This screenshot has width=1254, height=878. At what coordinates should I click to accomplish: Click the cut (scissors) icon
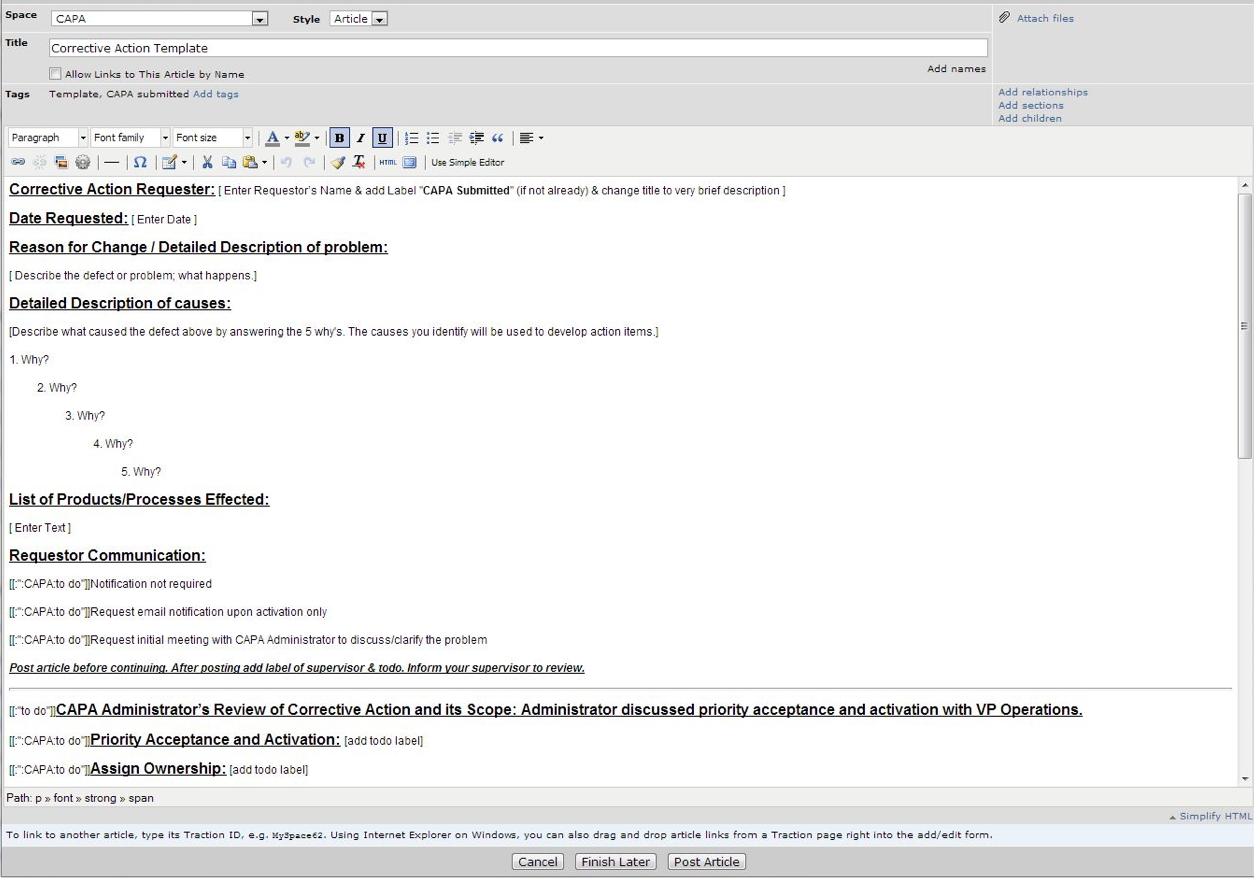click(207, 162)
